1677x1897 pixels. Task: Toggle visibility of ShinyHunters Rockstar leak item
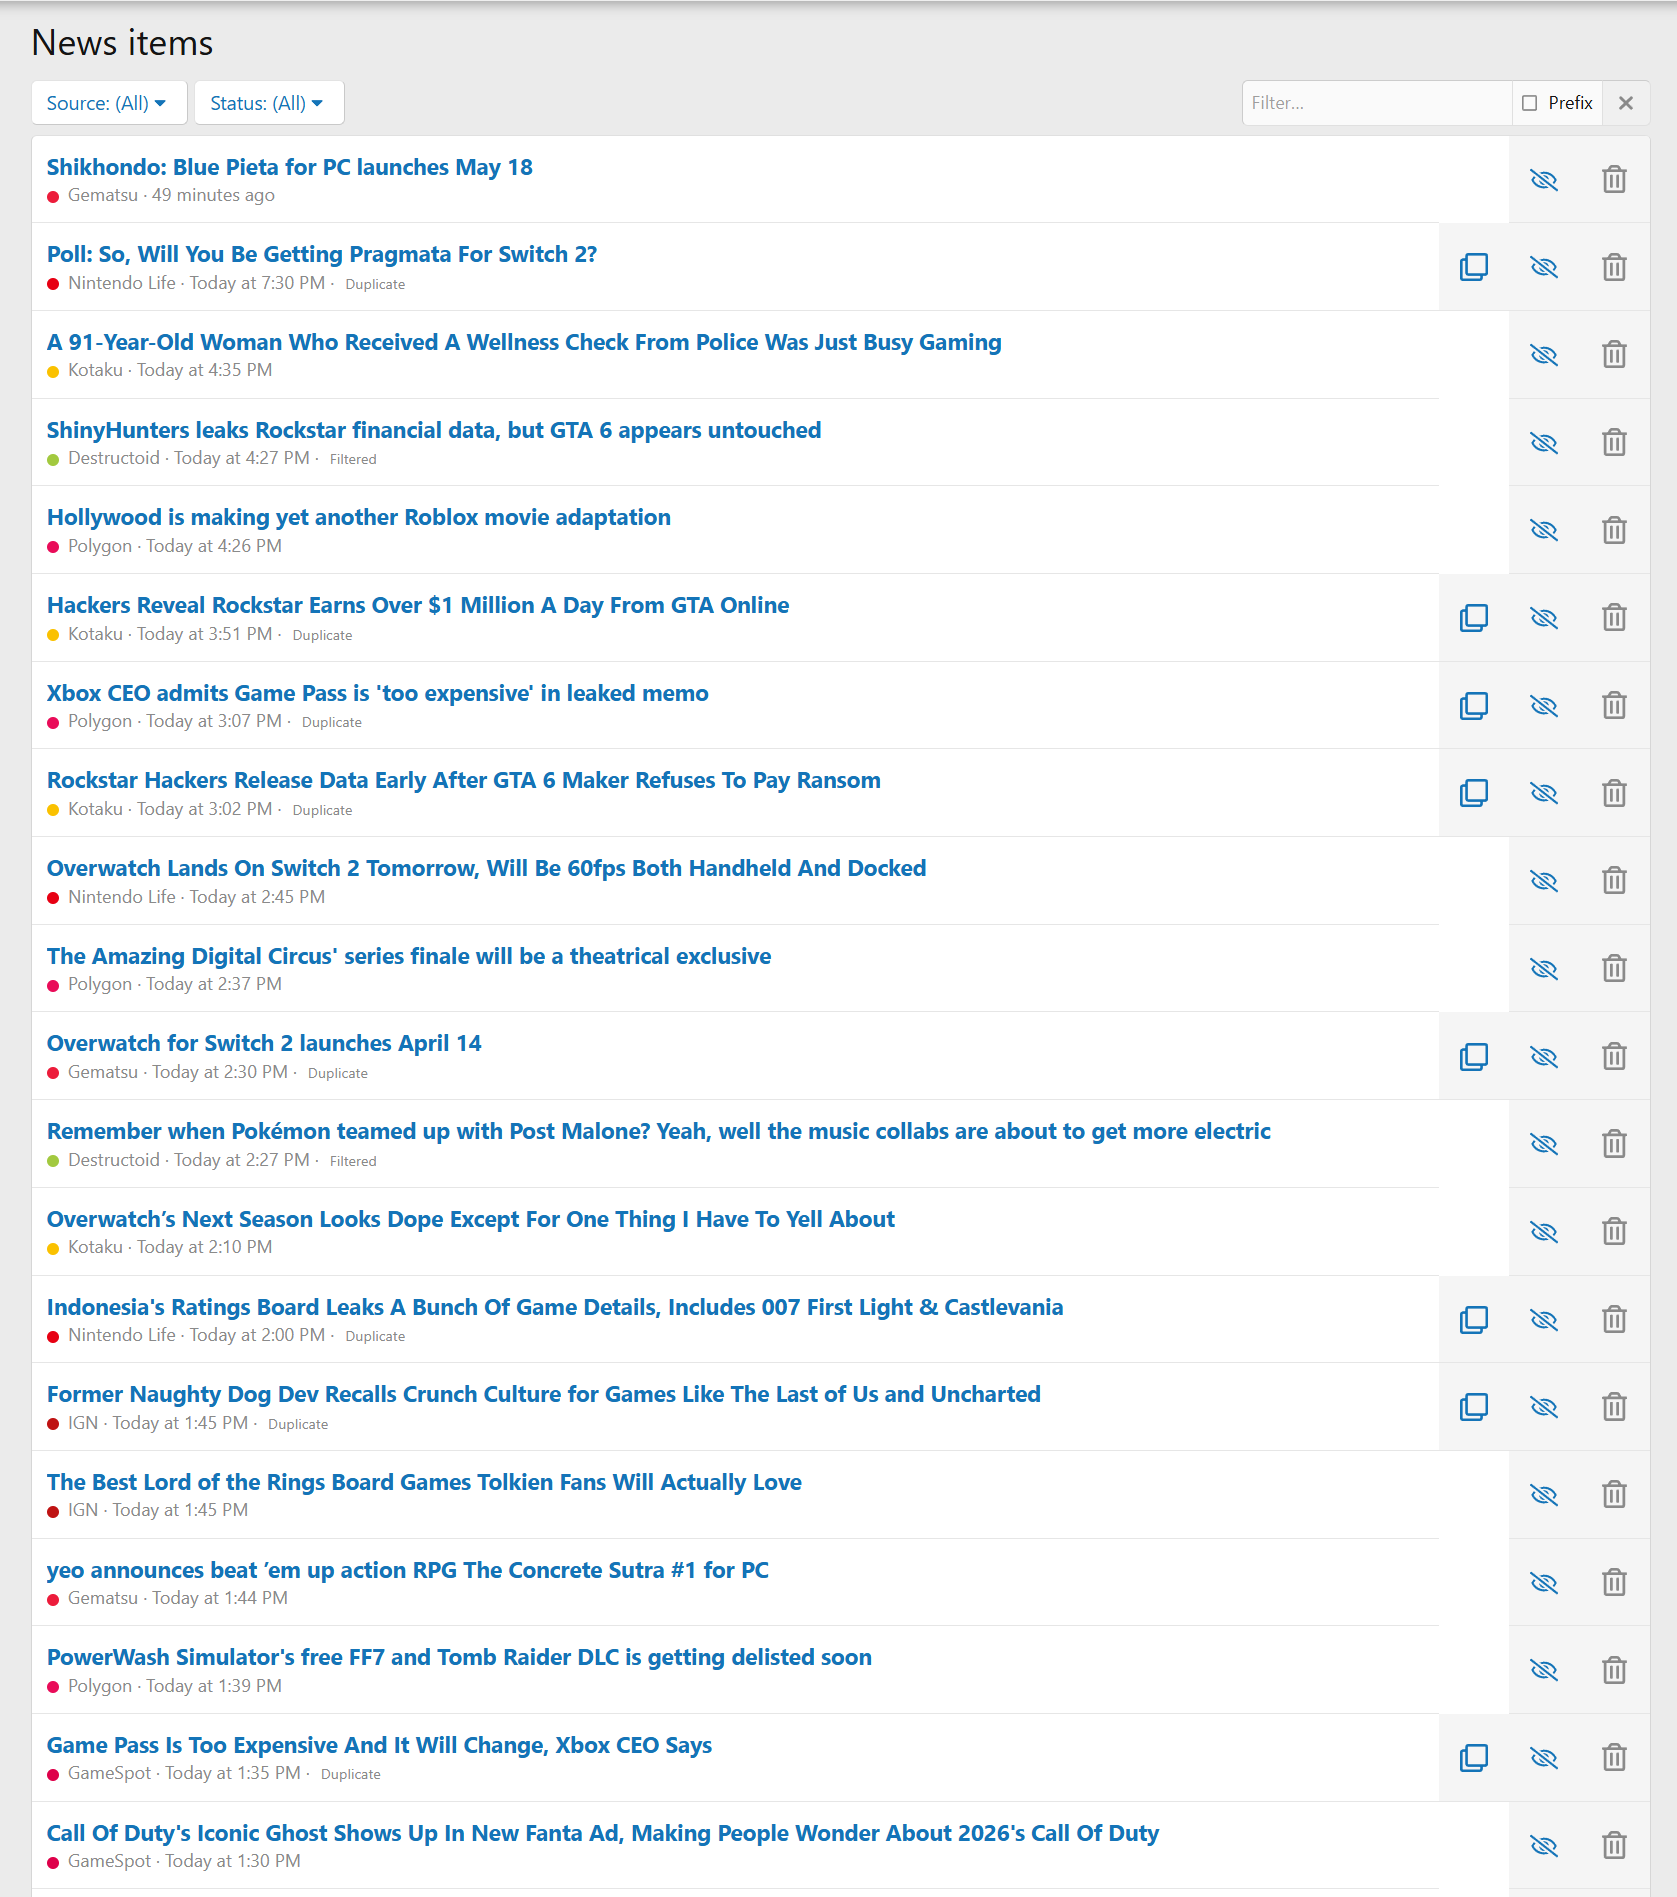pyautogui.click(x=1544, y=443)
